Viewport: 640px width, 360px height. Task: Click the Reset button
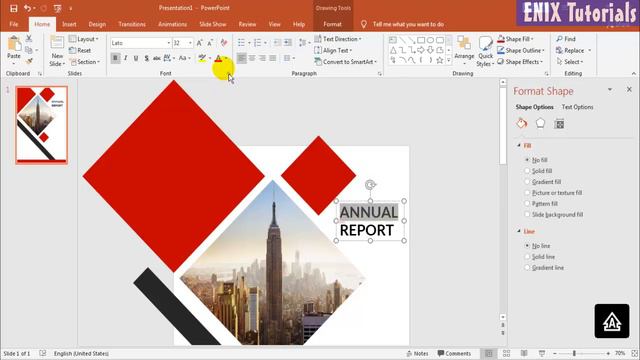pyautogui.click(x=80, y=50)
